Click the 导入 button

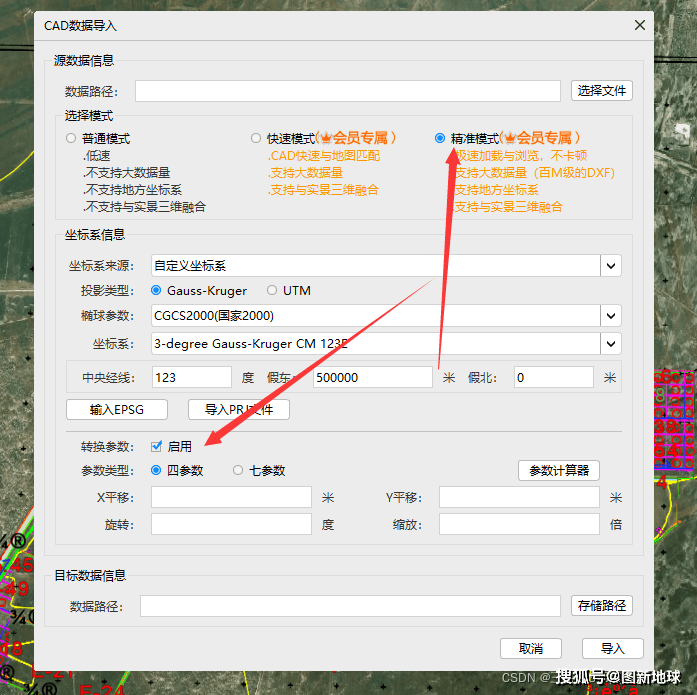[612, 649]
